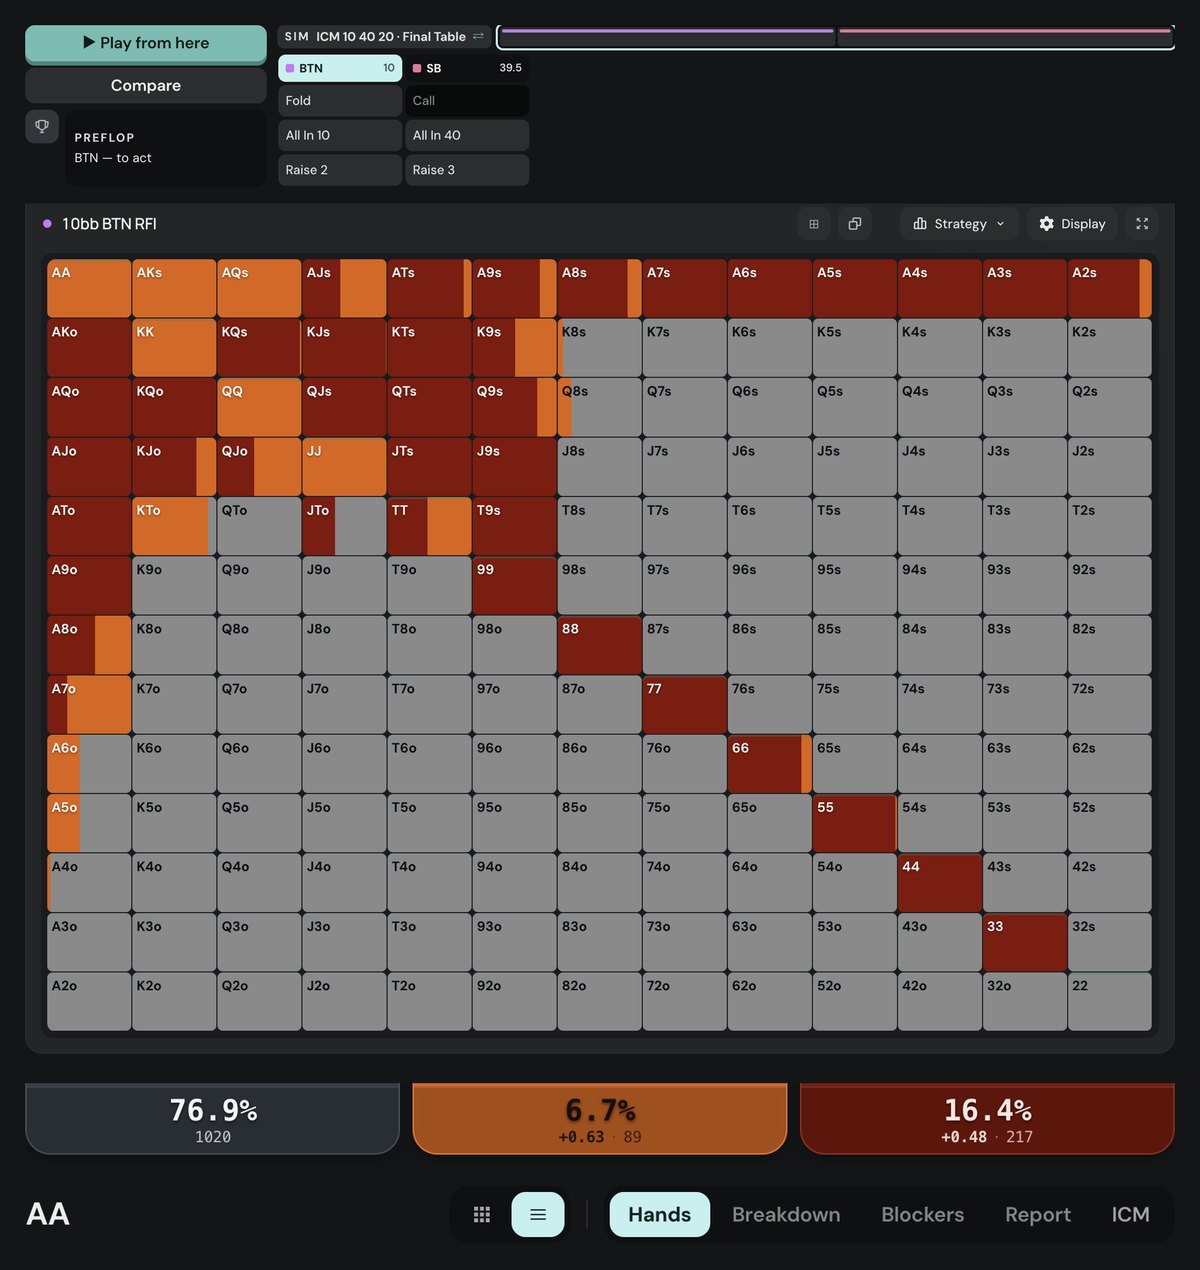Select the JJ hand cell

[344, 467]
